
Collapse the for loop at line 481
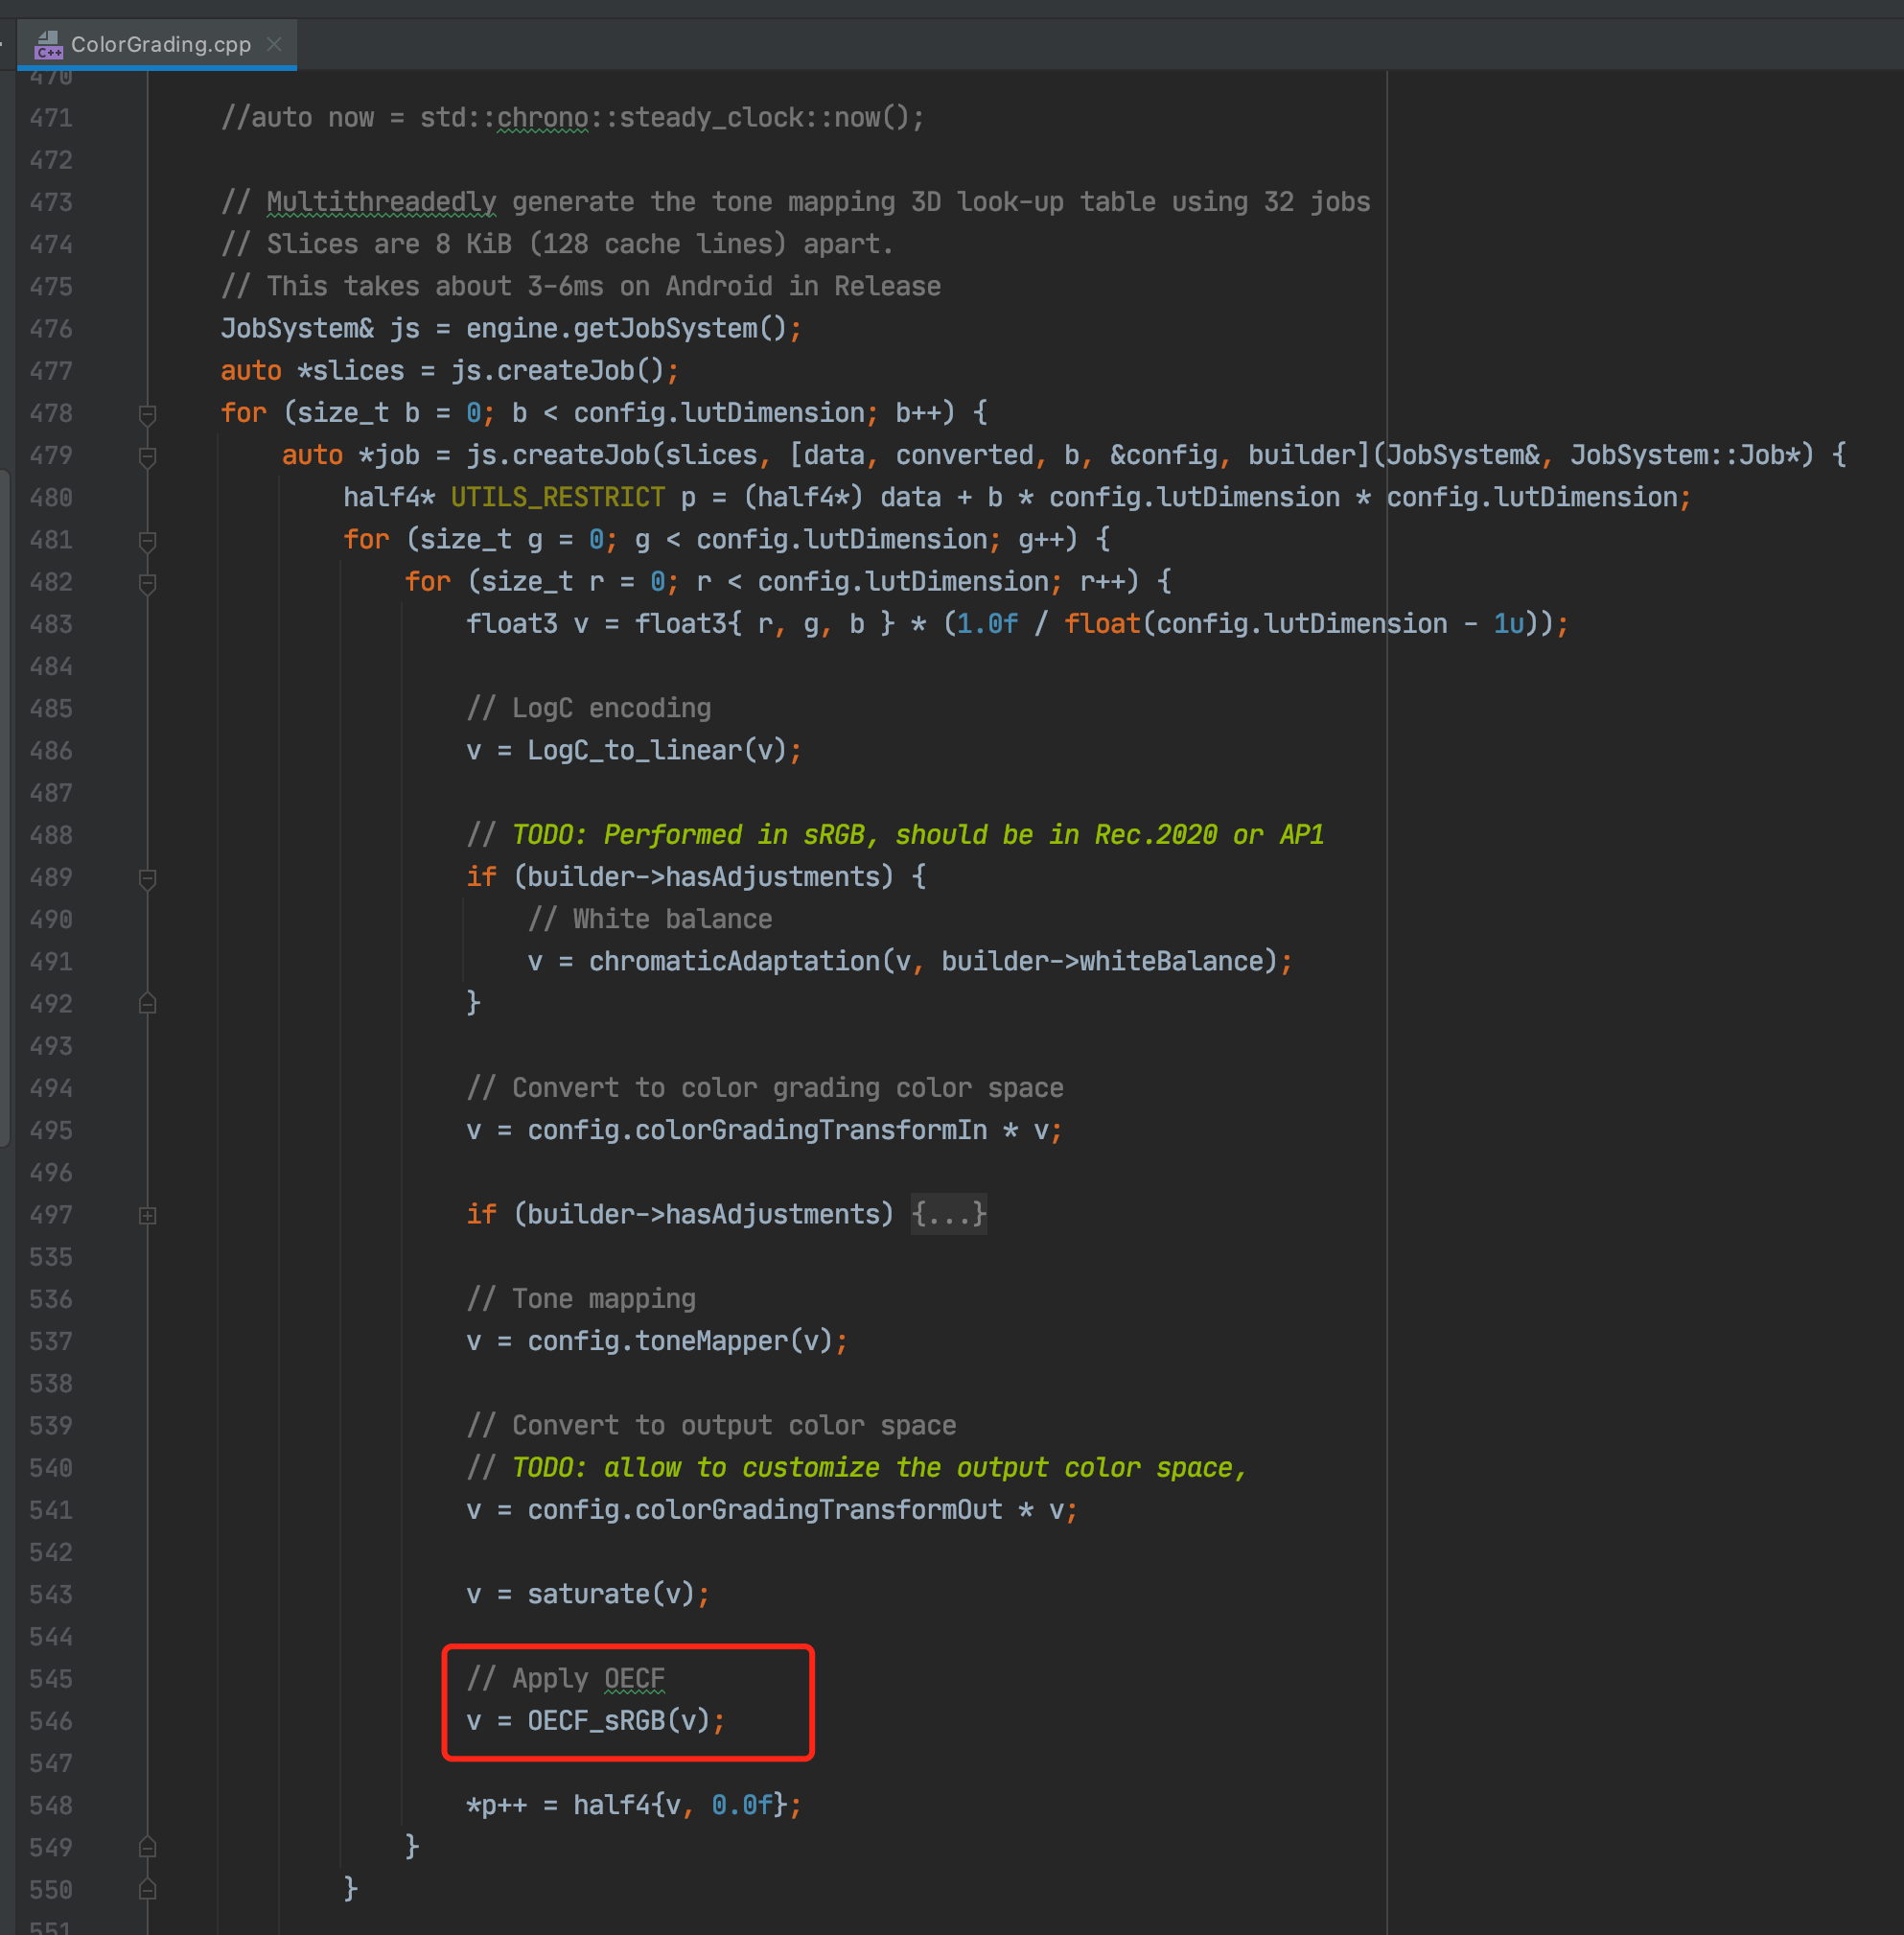148,541
